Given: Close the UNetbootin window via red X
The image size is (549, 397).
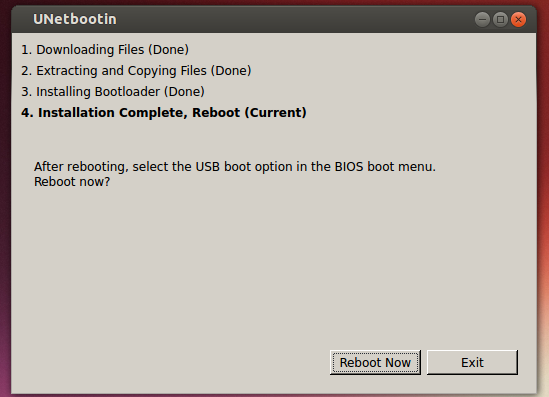Looking at the screenshot, I should point(518,20).
